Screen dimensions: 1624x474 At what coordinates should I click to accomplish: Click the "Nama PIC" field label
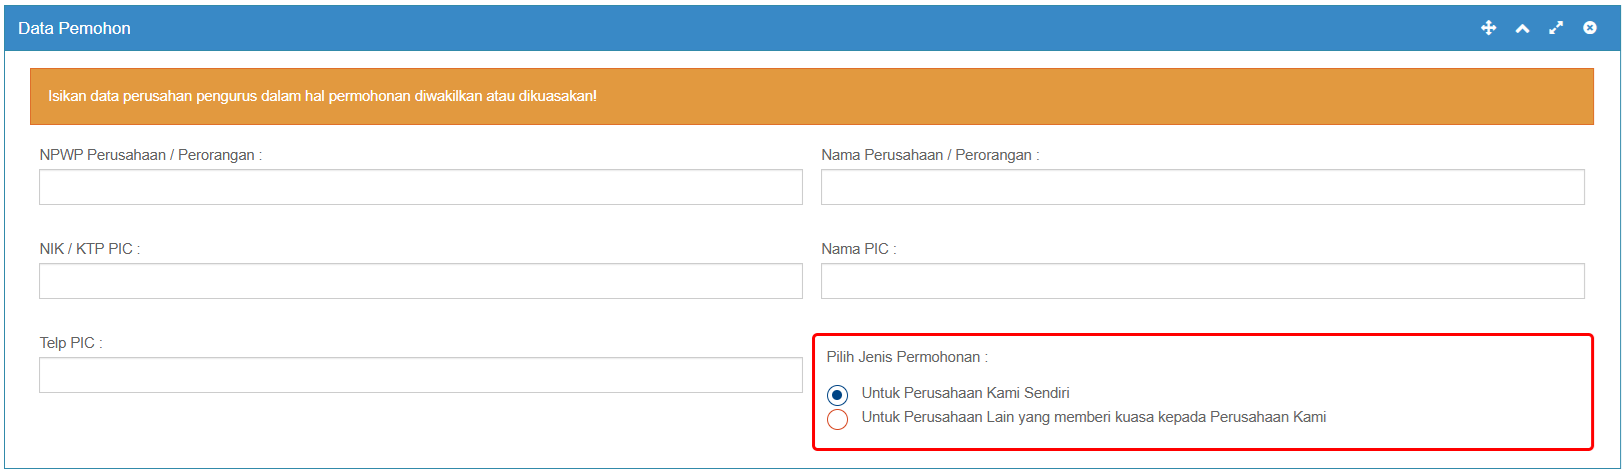858,249
